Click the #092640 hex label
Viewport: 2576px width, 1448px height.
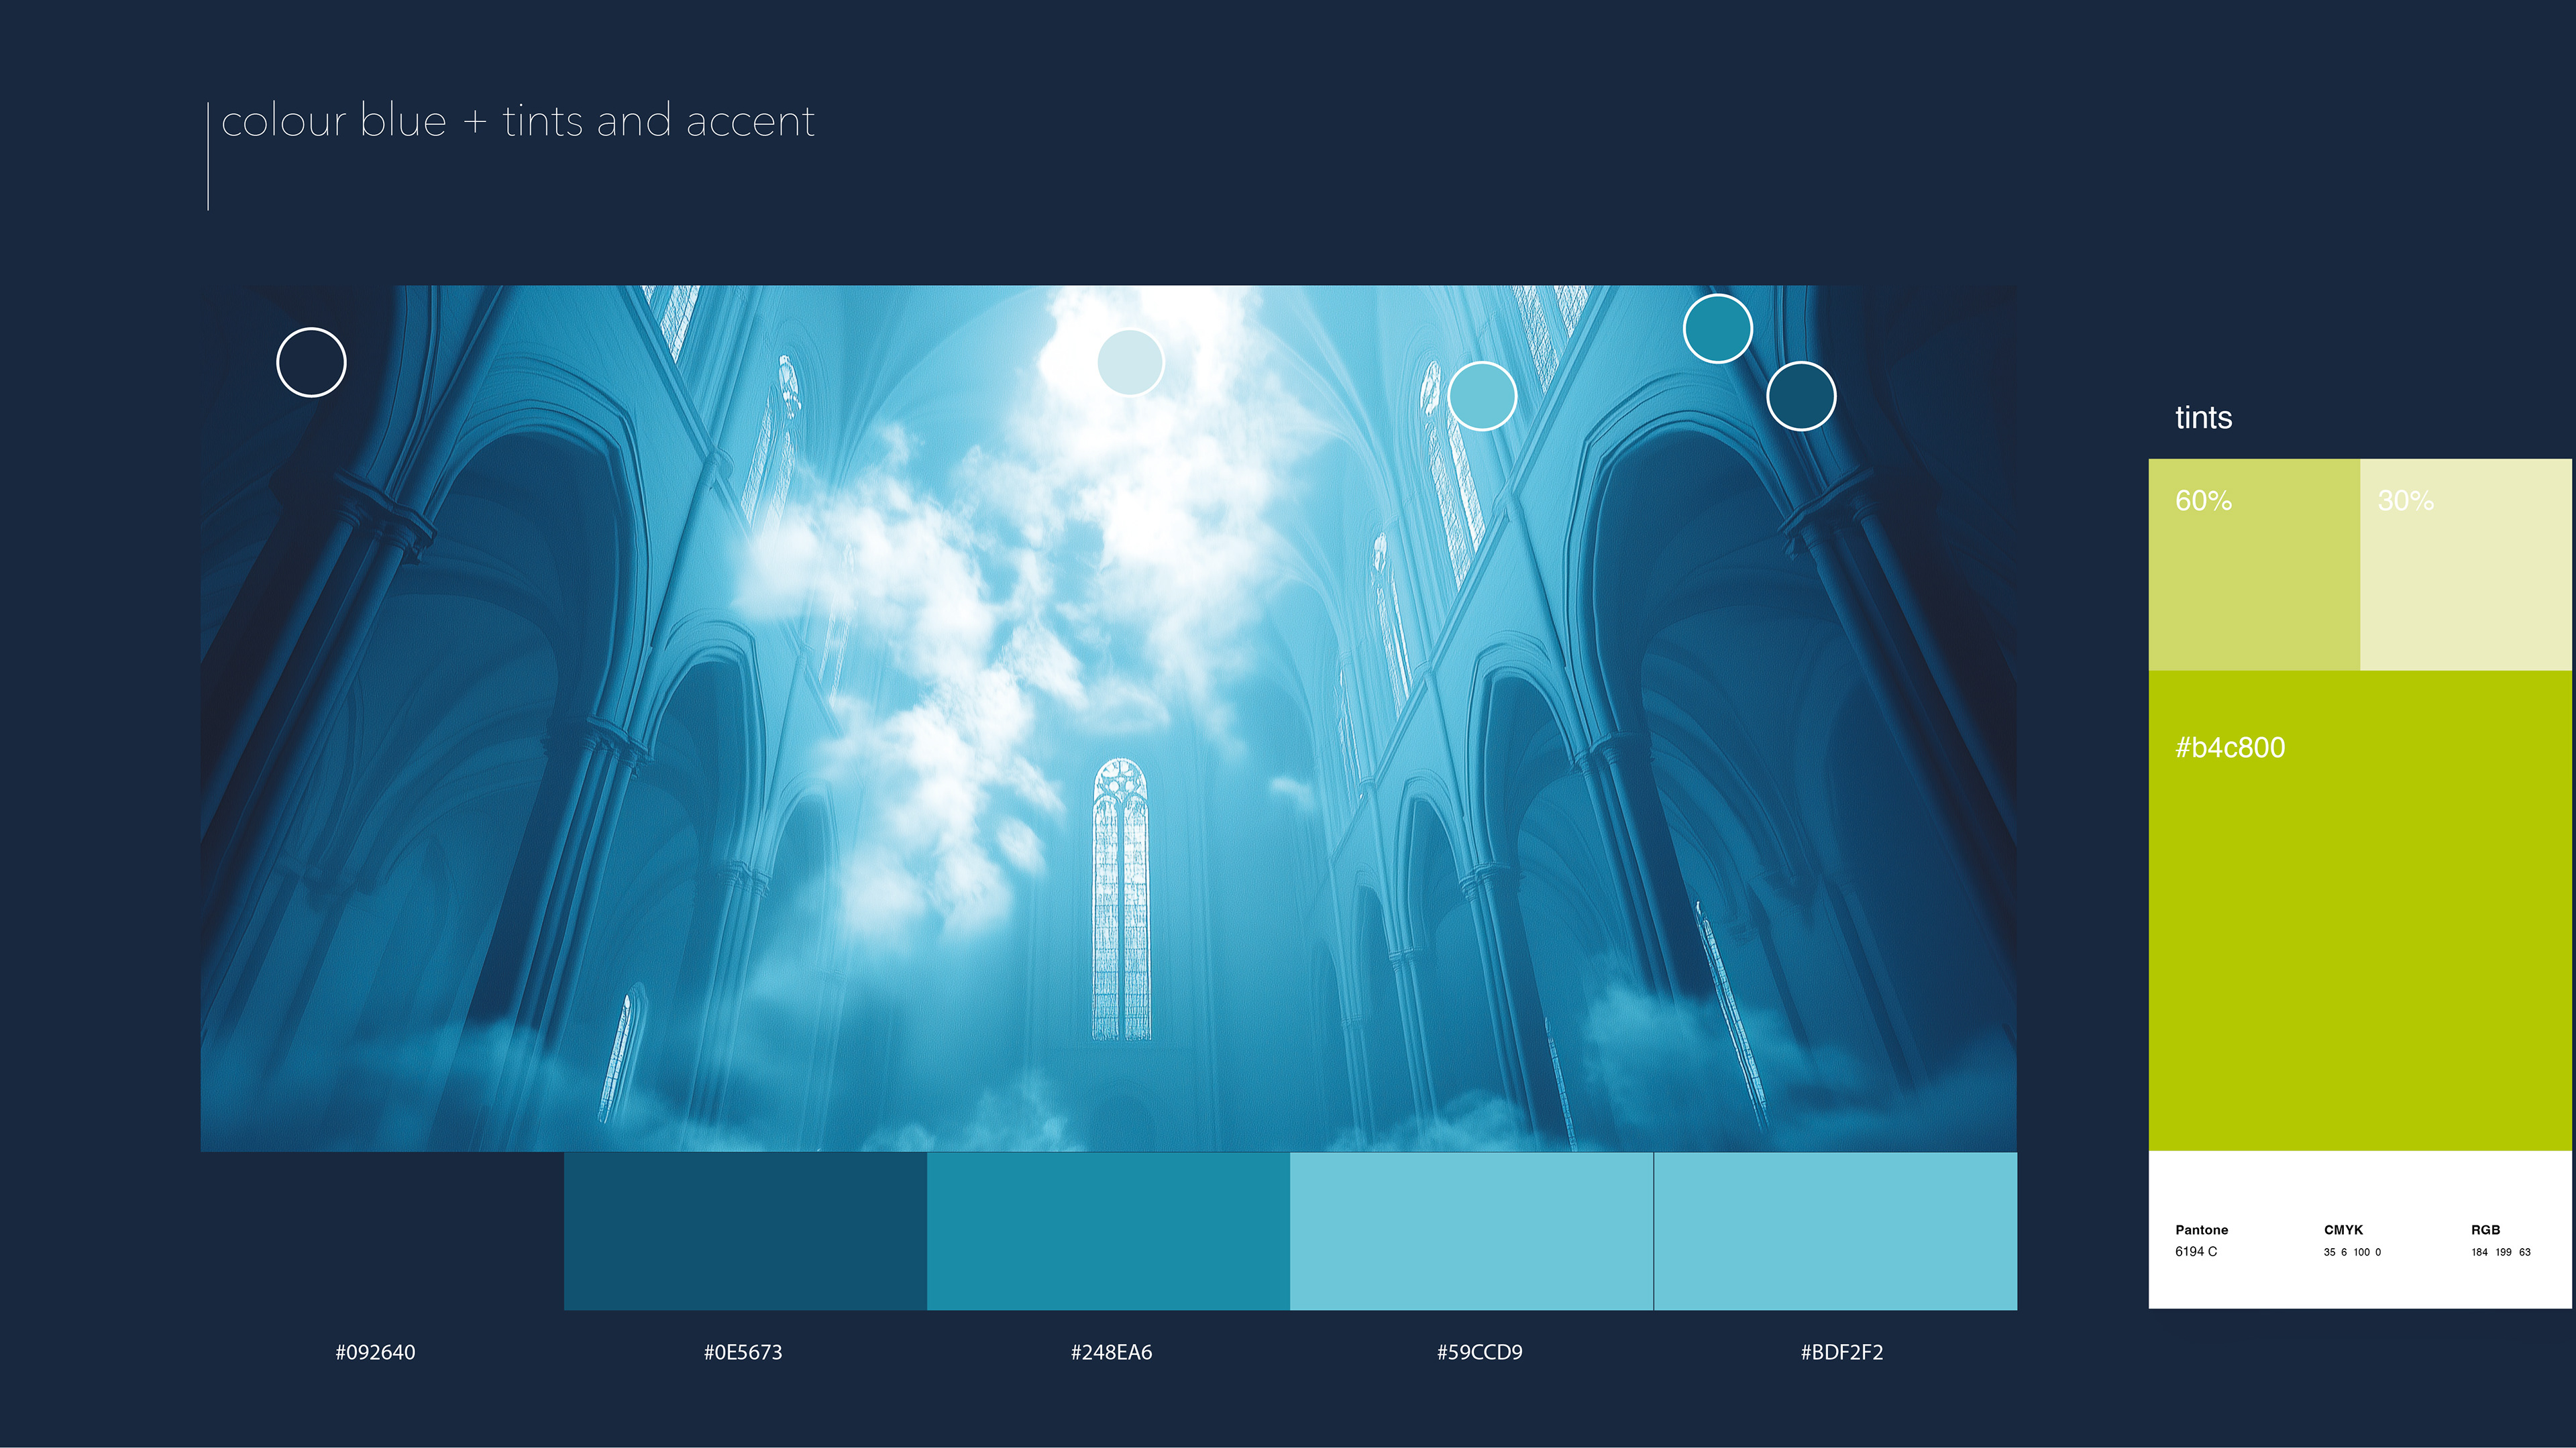[x=375, y=1352]
